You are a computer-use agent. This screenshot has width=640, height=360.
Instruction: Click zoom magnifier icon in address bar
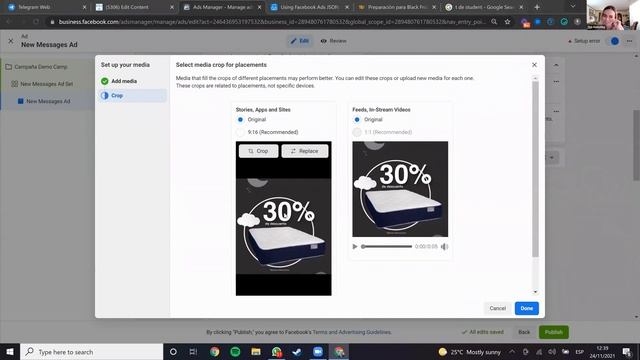(494, 22)
